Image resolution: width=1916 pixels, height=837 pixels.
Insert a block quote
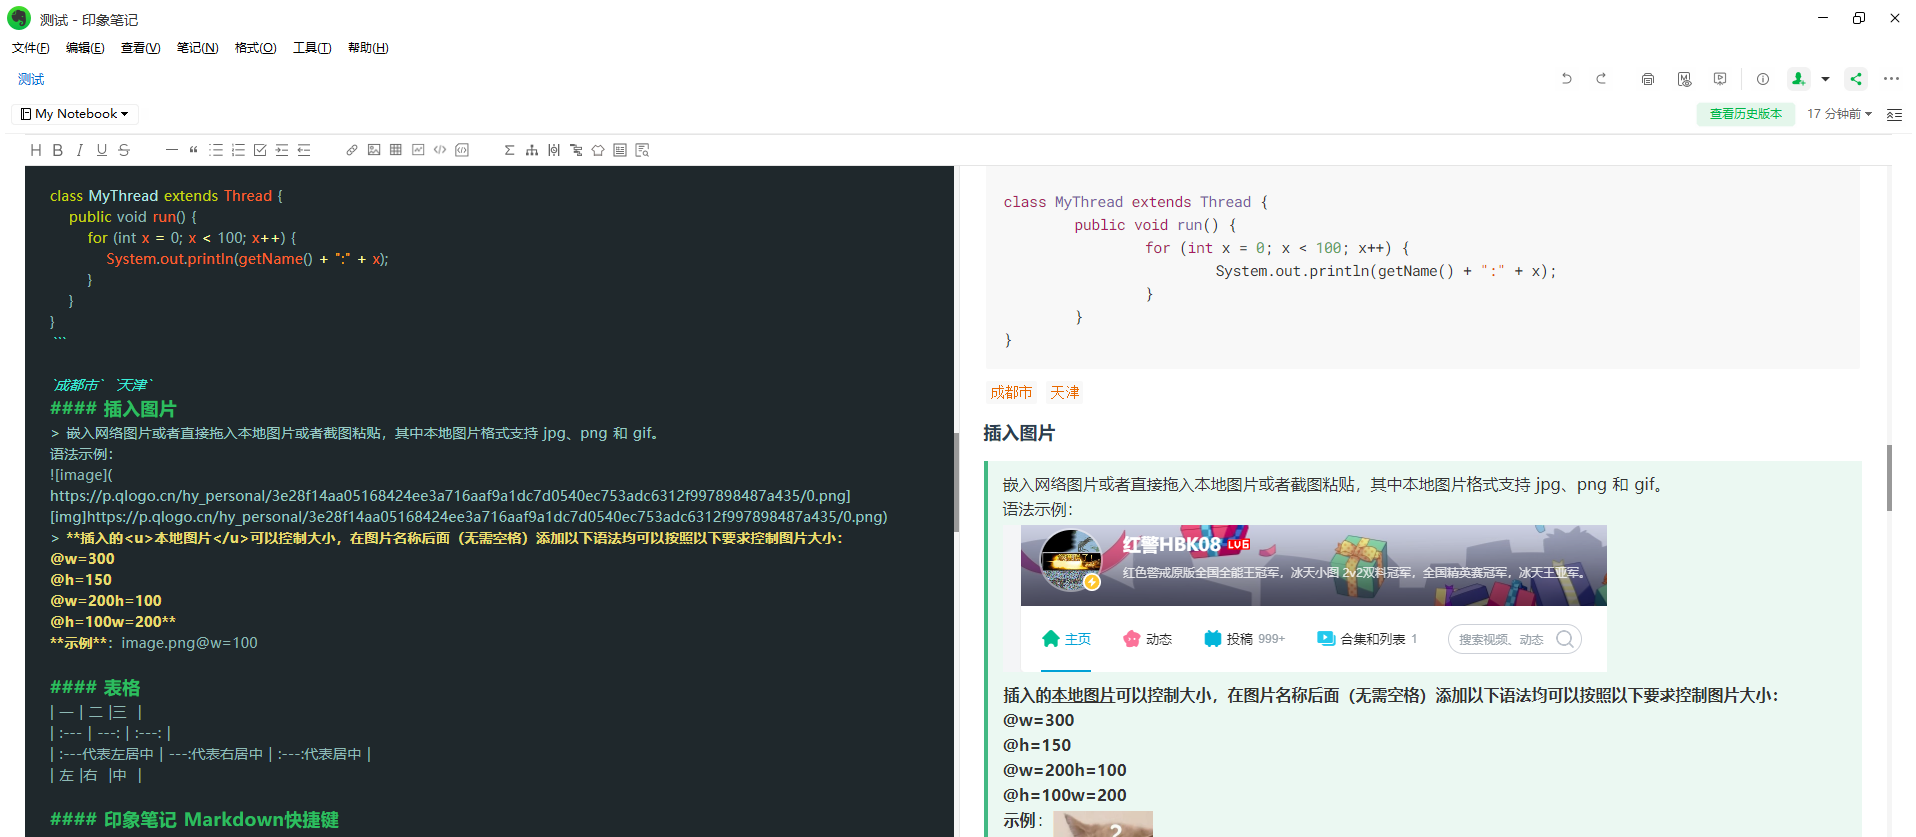click(x=194, y=150)
